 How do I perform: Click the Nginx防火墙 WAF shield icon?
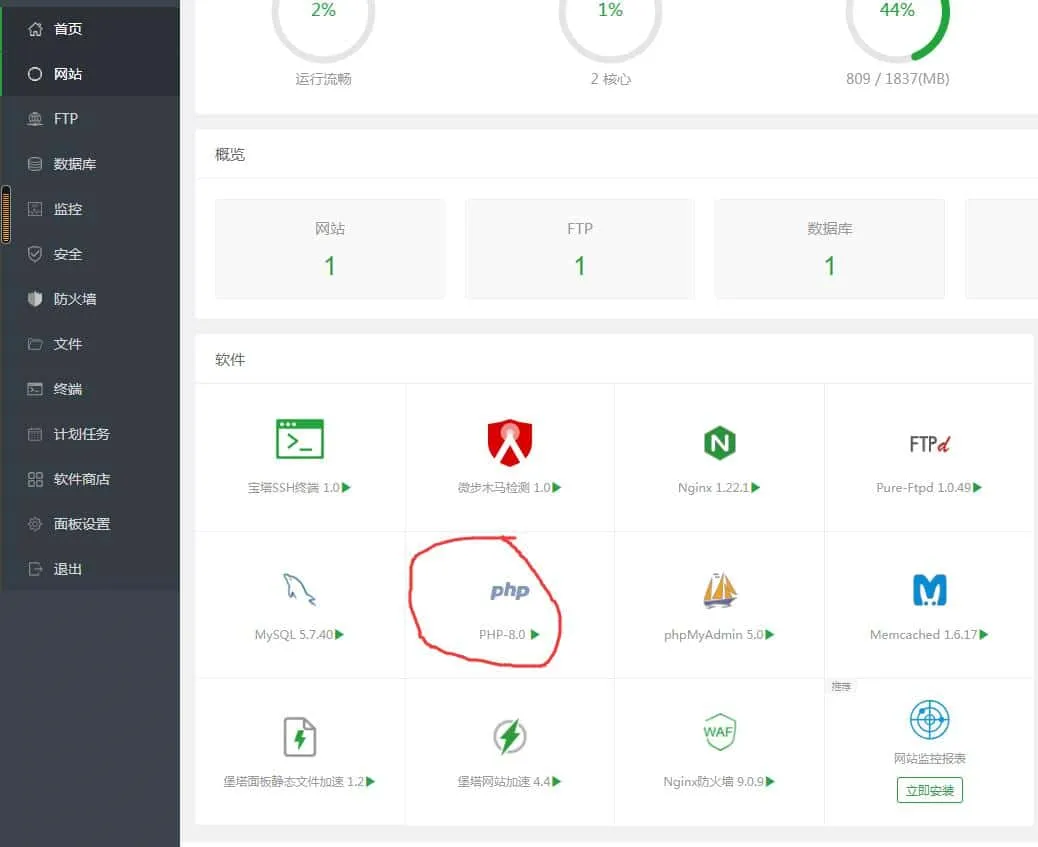[x=720, y=732]
